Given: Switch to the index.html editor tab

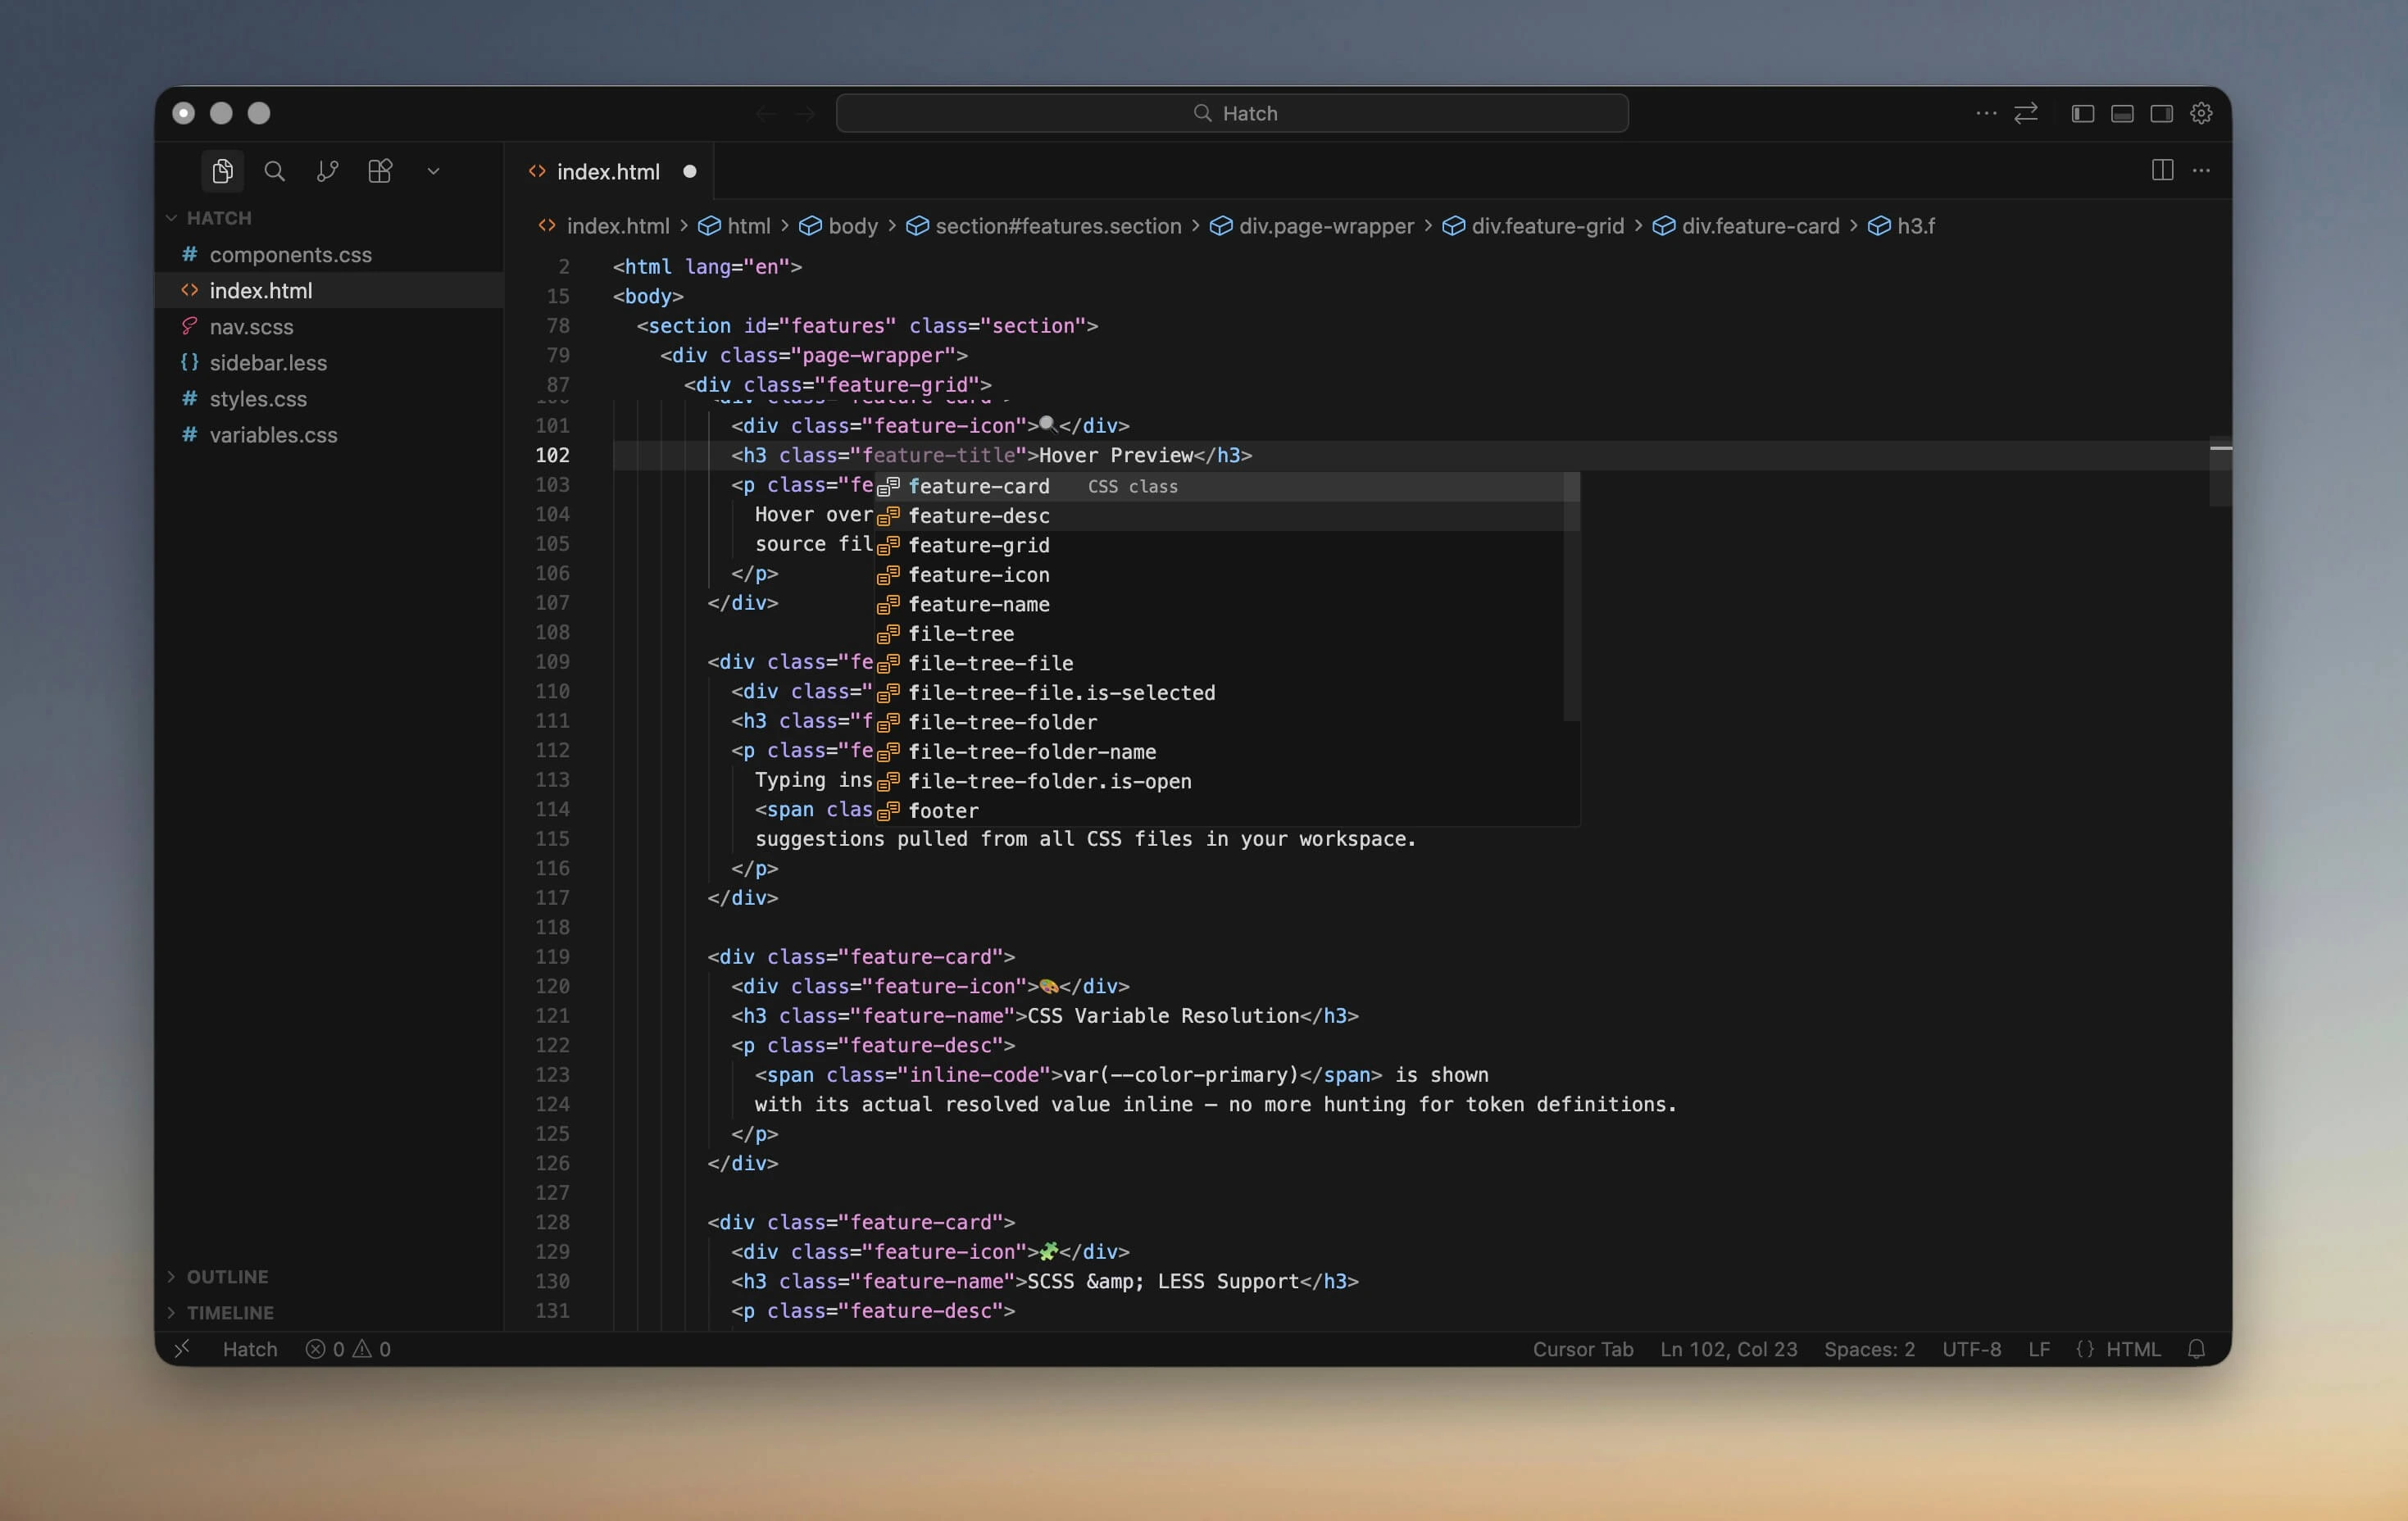Looking at the screenshot, I should coord(610,170).
